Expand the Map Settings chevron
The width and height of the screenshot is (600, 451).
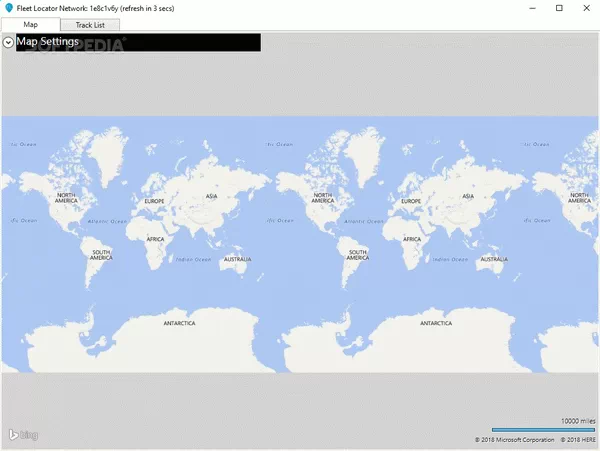[9, 42]
